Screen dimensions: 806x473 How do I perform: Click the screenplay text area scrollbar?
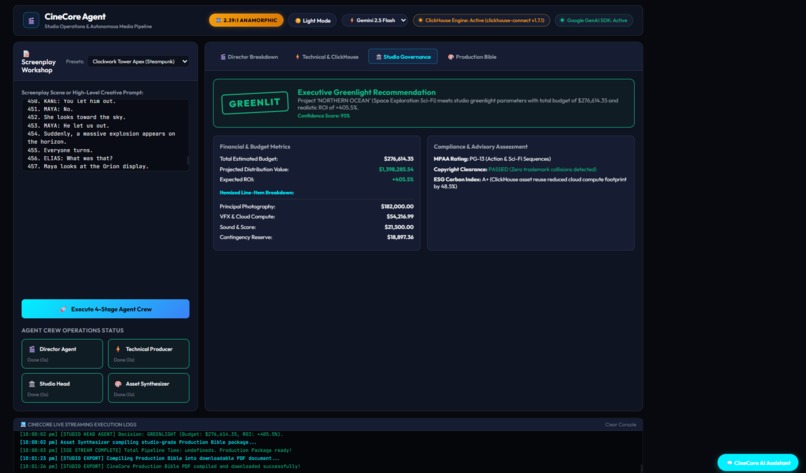click(x=187, y=160)
